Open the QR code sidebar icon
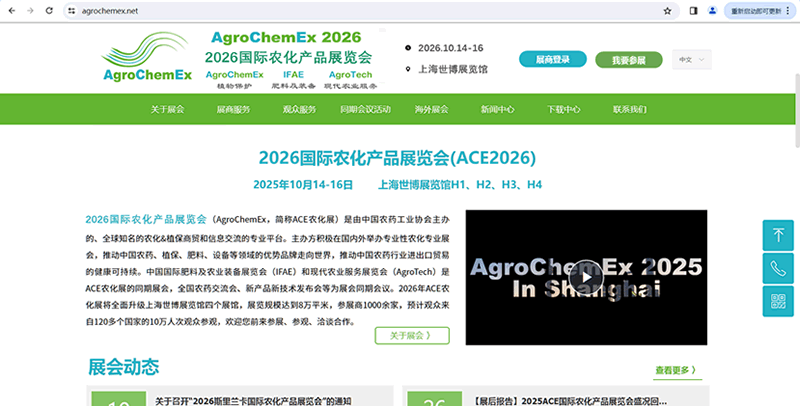Viewport: 800px width, 406px height. tap(778, 298)
